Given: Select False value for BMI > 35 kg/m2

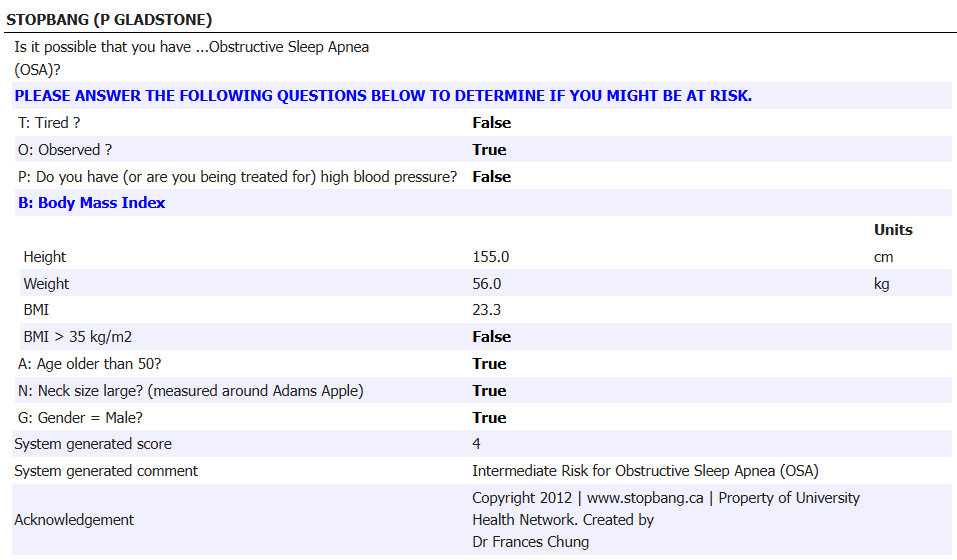Looking at the screenshot, I should [x=491, y=337].
